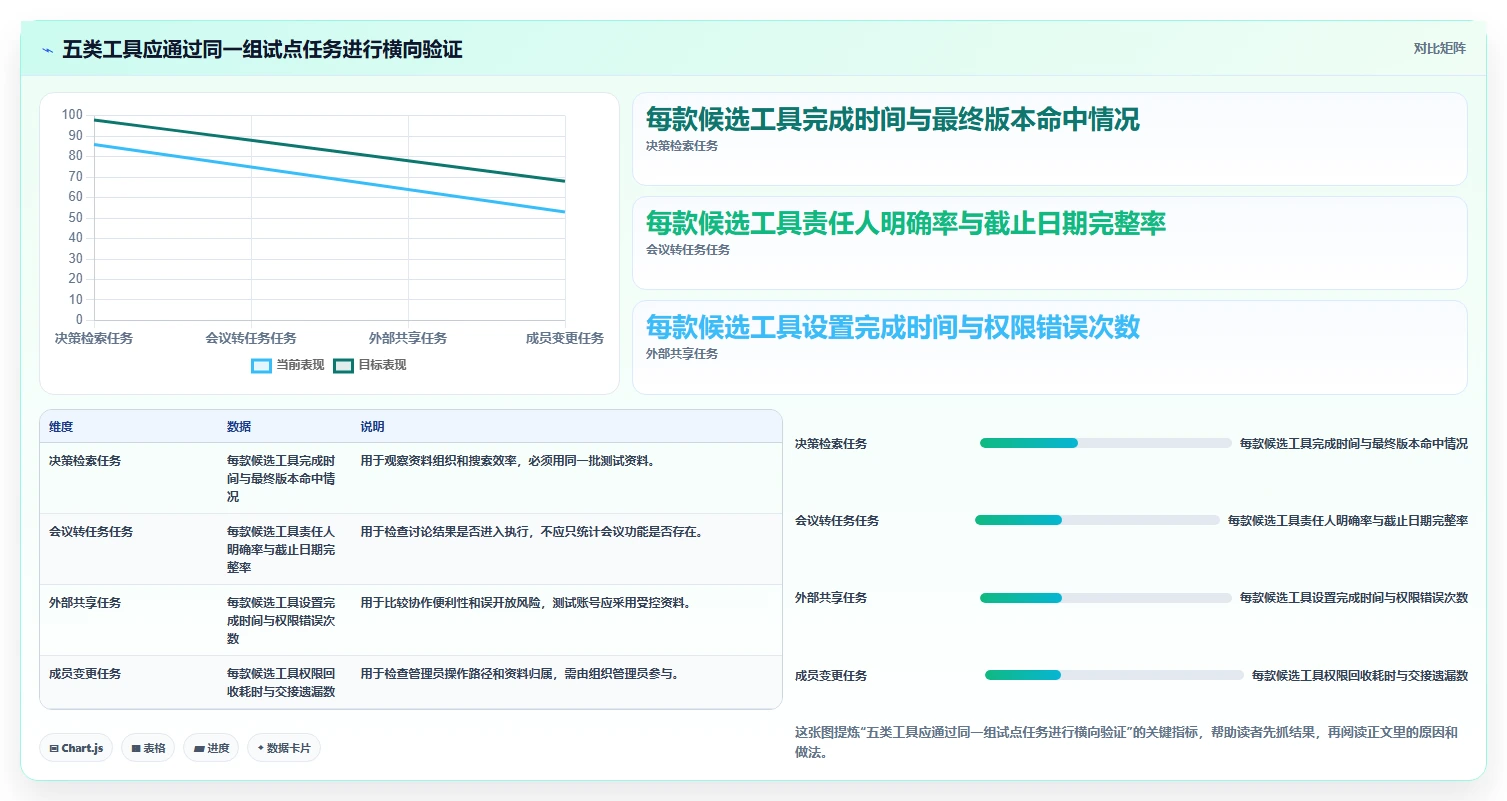This screenshot has height=801, width=1507.
Task: Click the chart x-axis label 决策检索任务
Action: (x=94, y=338)
